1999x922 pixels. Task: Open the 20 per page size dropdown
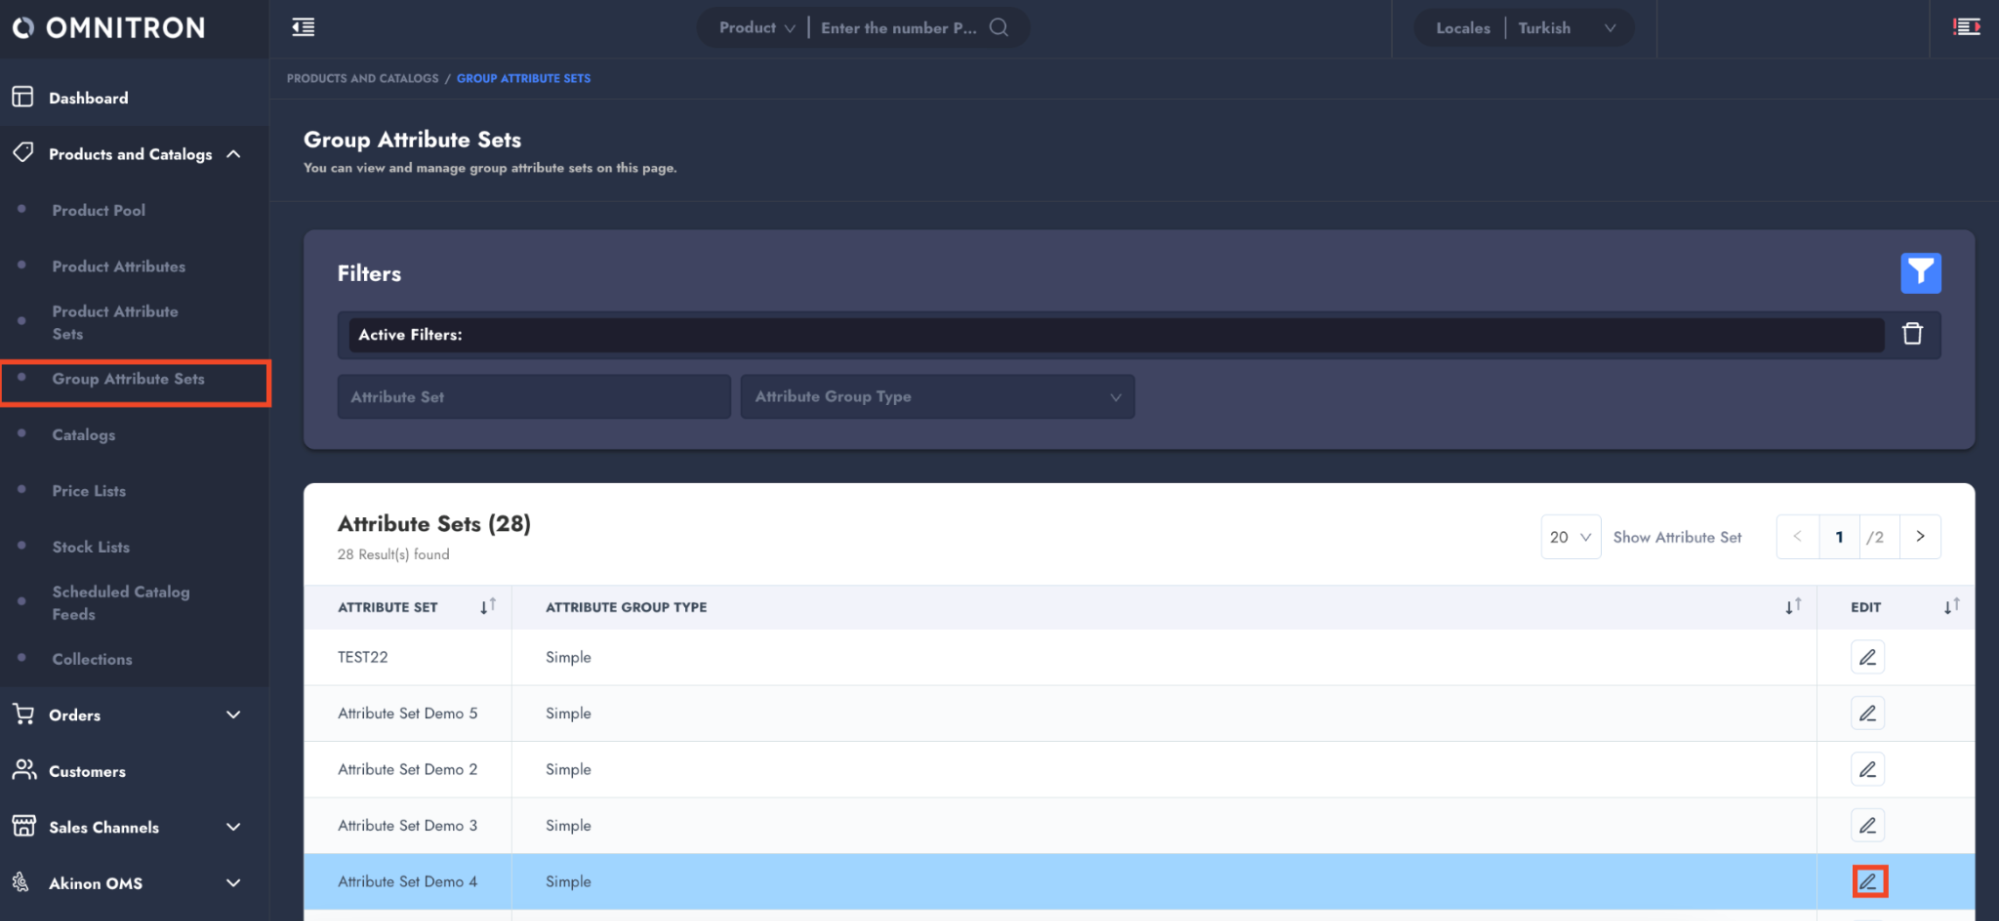tap(1570, 537)
